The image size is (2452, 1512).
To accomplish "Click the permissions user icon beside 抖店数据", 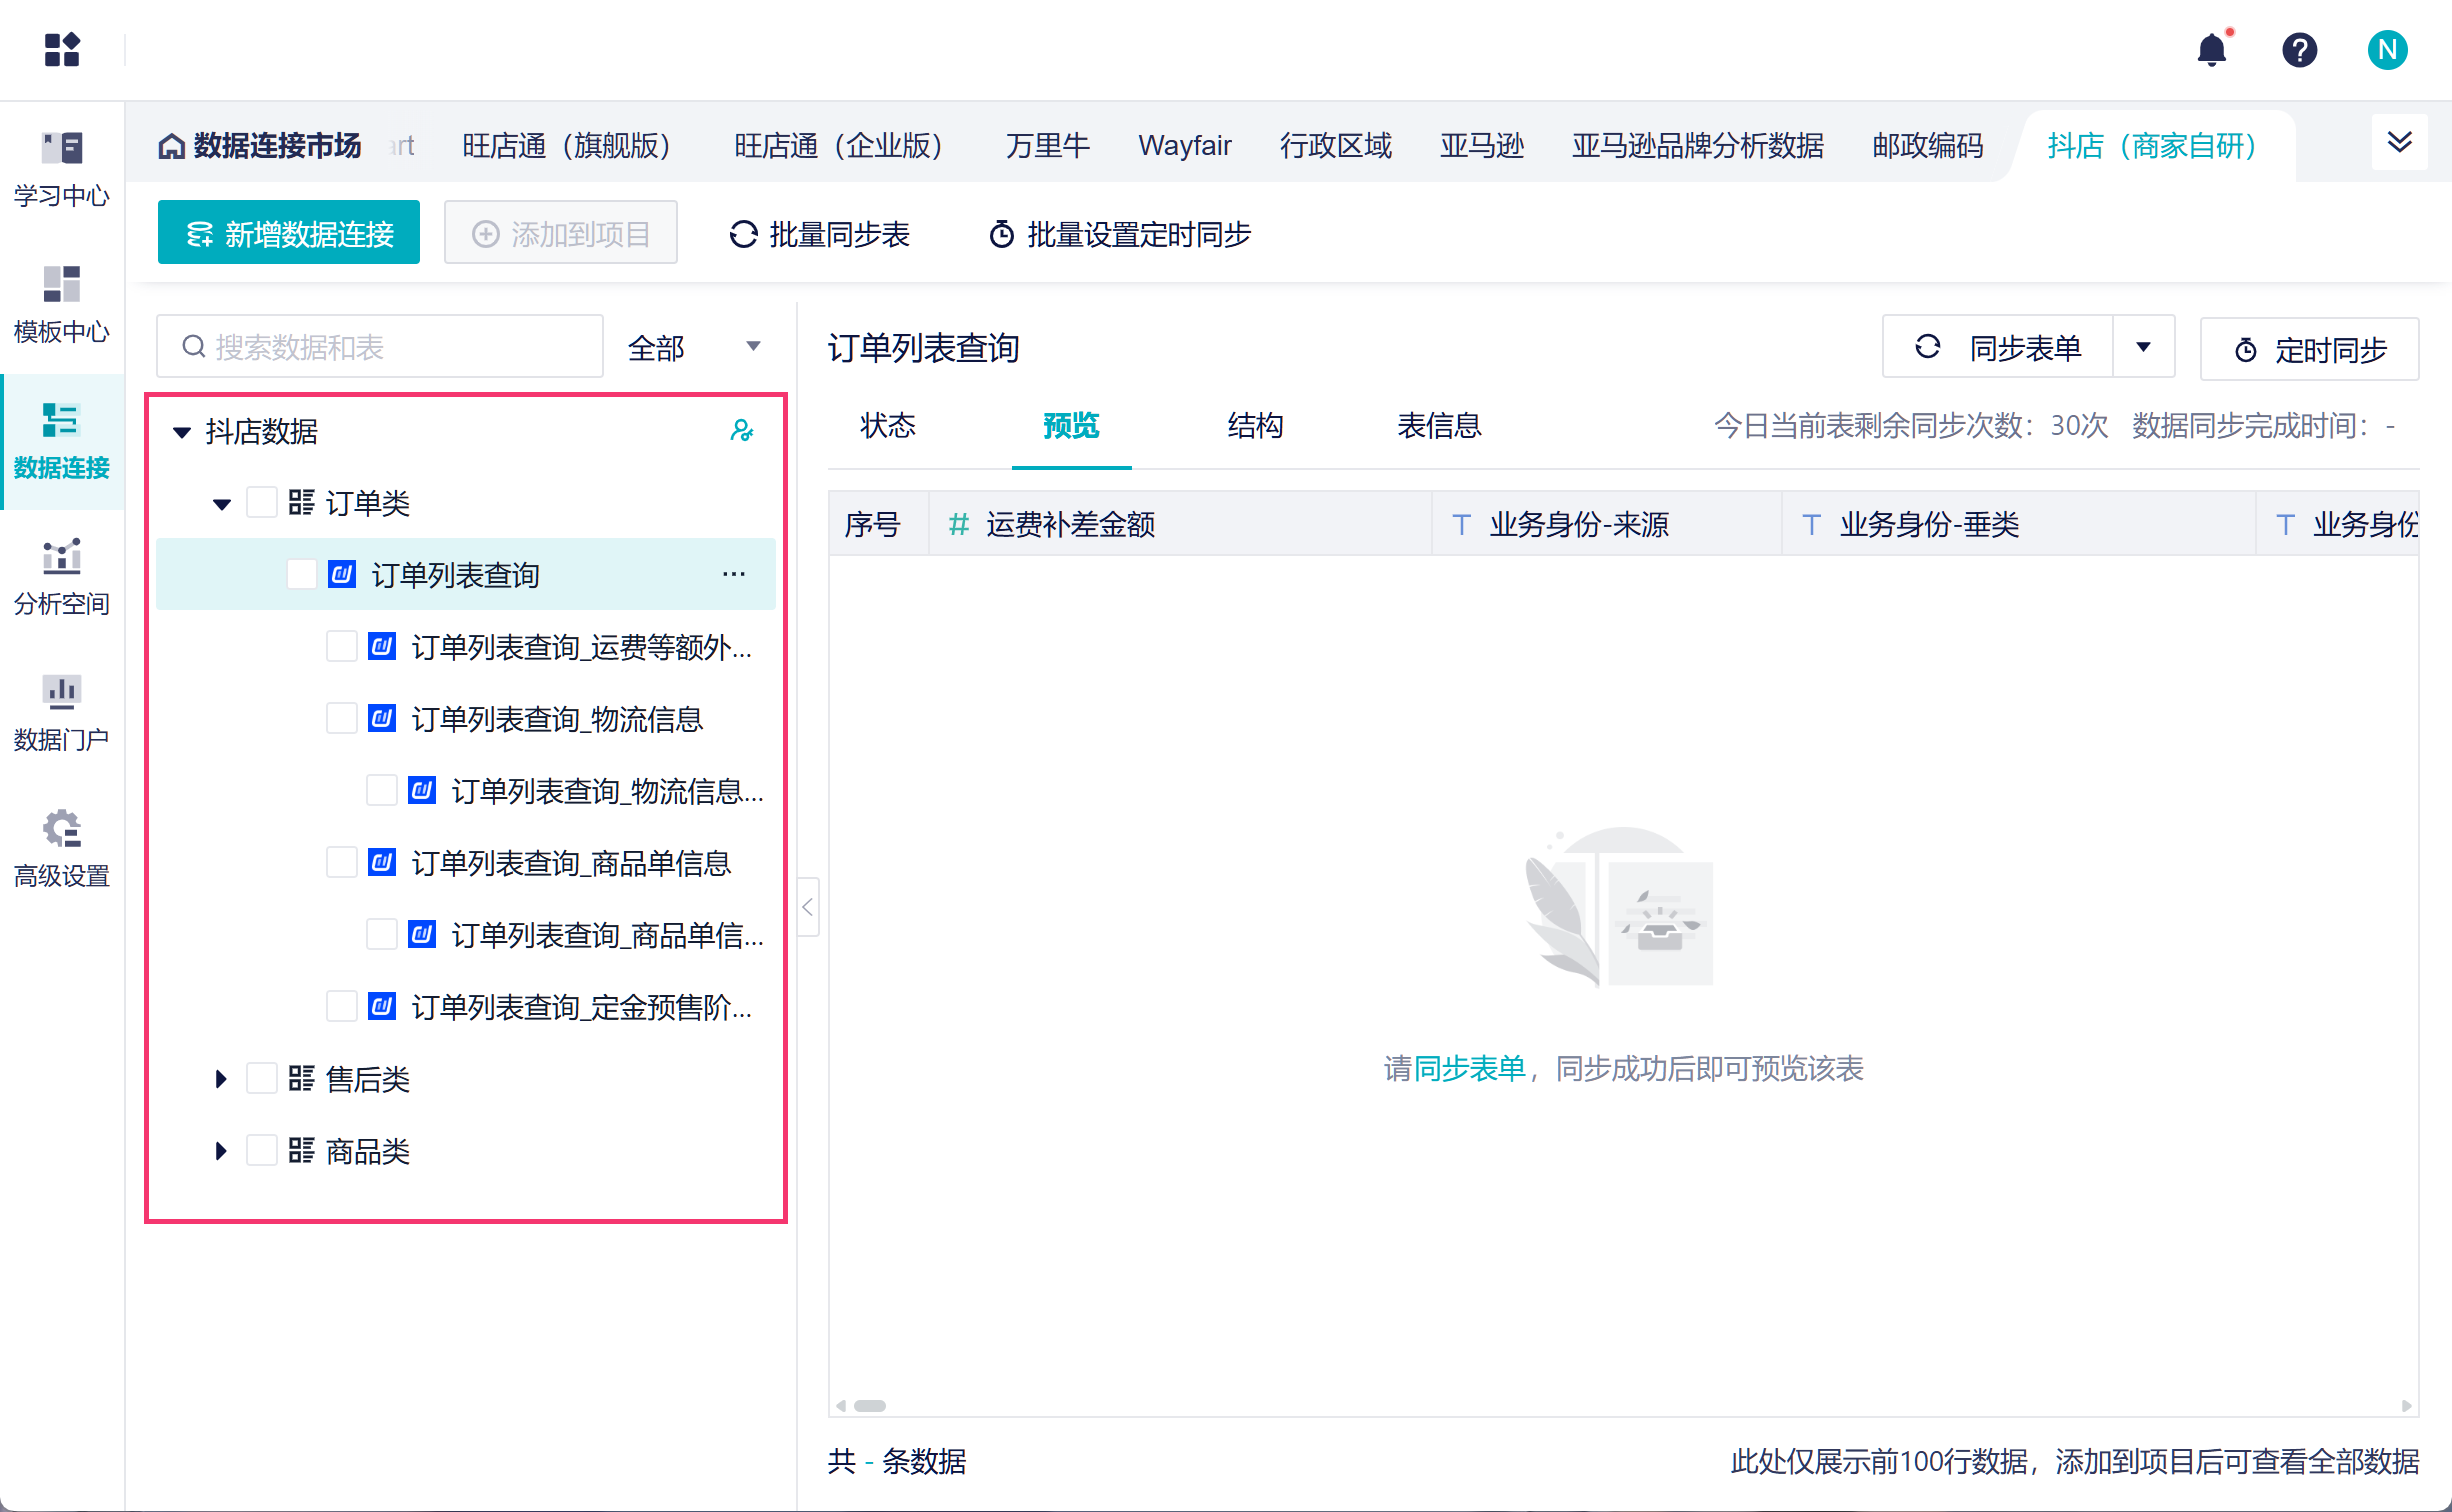I will (741, 431).
